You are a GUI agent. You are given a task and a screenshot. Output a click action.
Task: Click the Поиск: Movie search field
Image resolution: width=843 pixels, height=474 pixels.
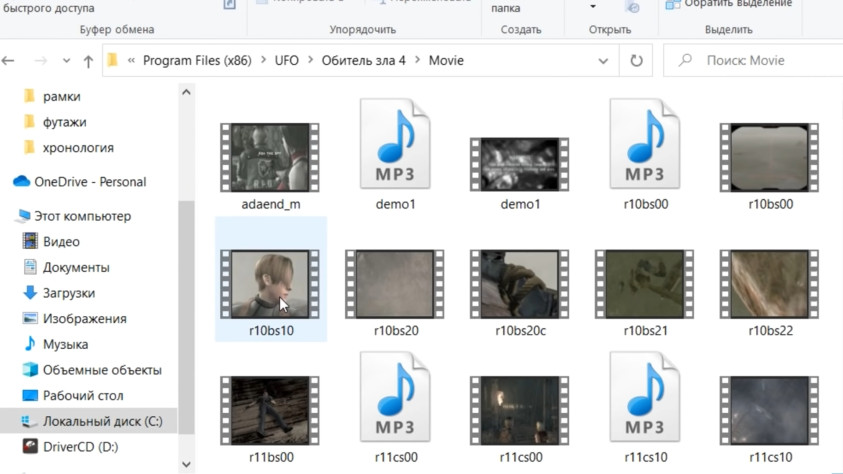(753, 61)
